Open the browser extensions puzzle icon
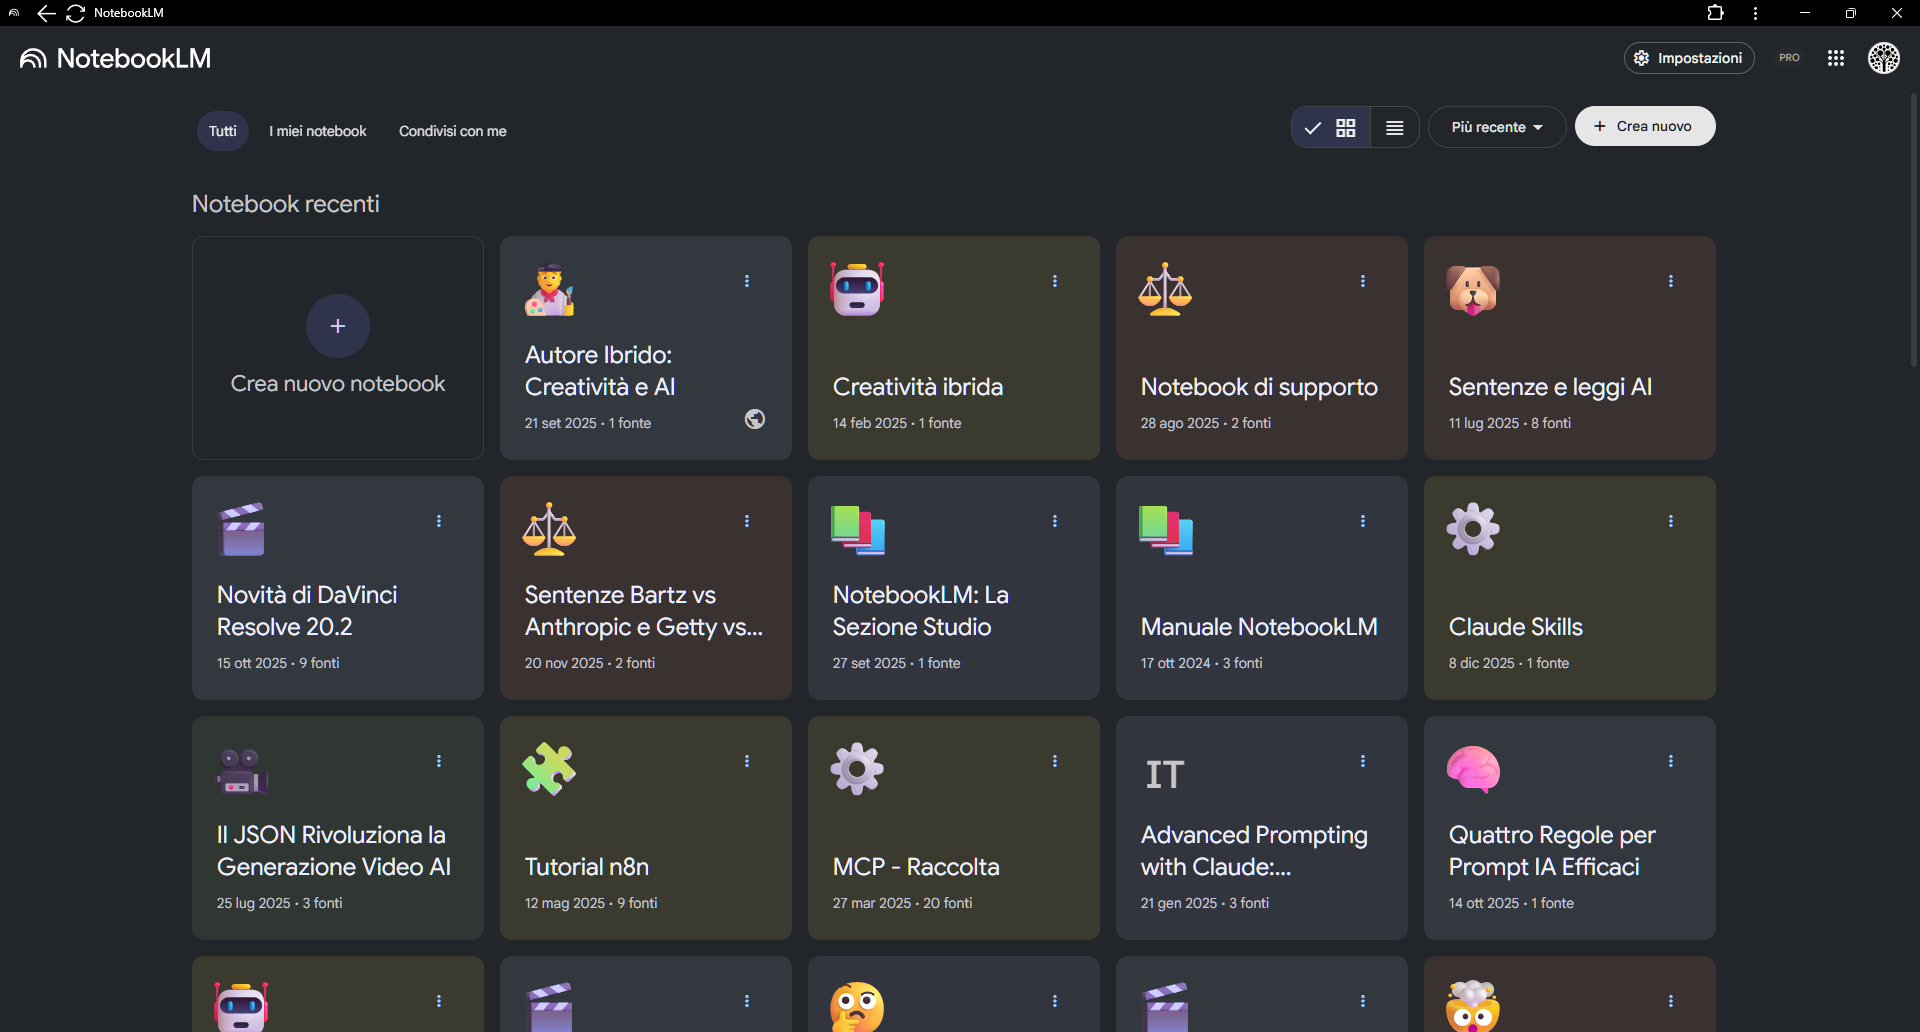The image size is (1920, 1032). [x=1715, y=13]
